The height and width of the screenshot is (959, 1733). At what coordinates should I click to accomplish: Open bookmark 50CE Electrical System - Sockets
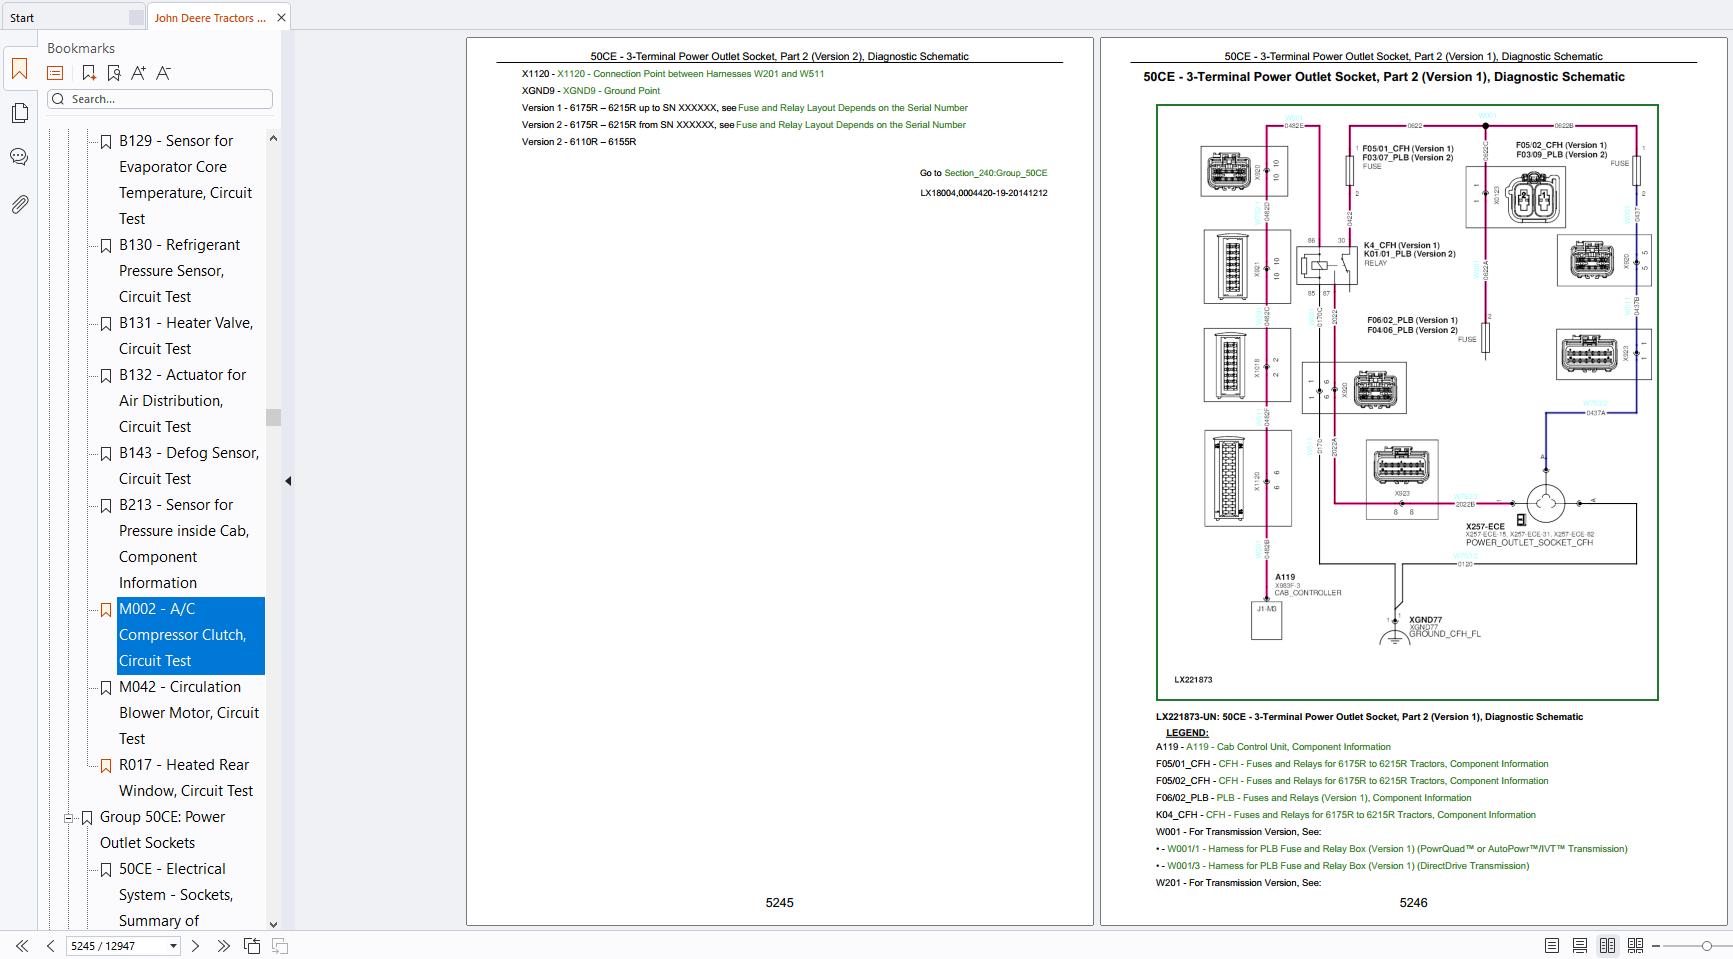tap(176, 895)
